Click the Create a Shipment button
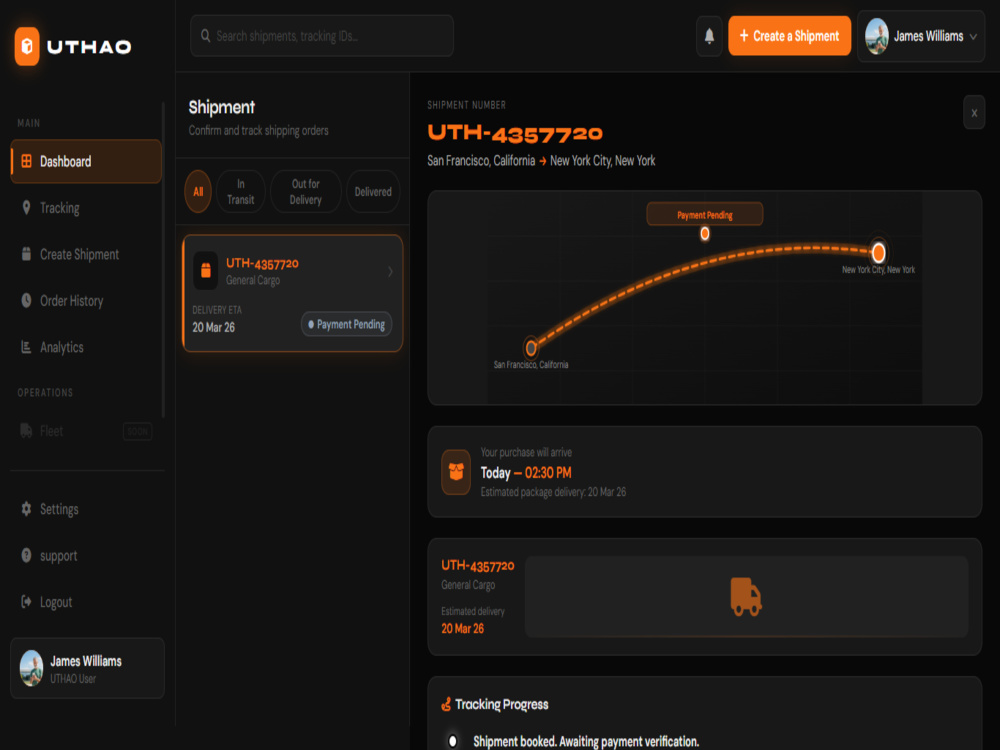1000x750 pixels. tap(790, 36)
